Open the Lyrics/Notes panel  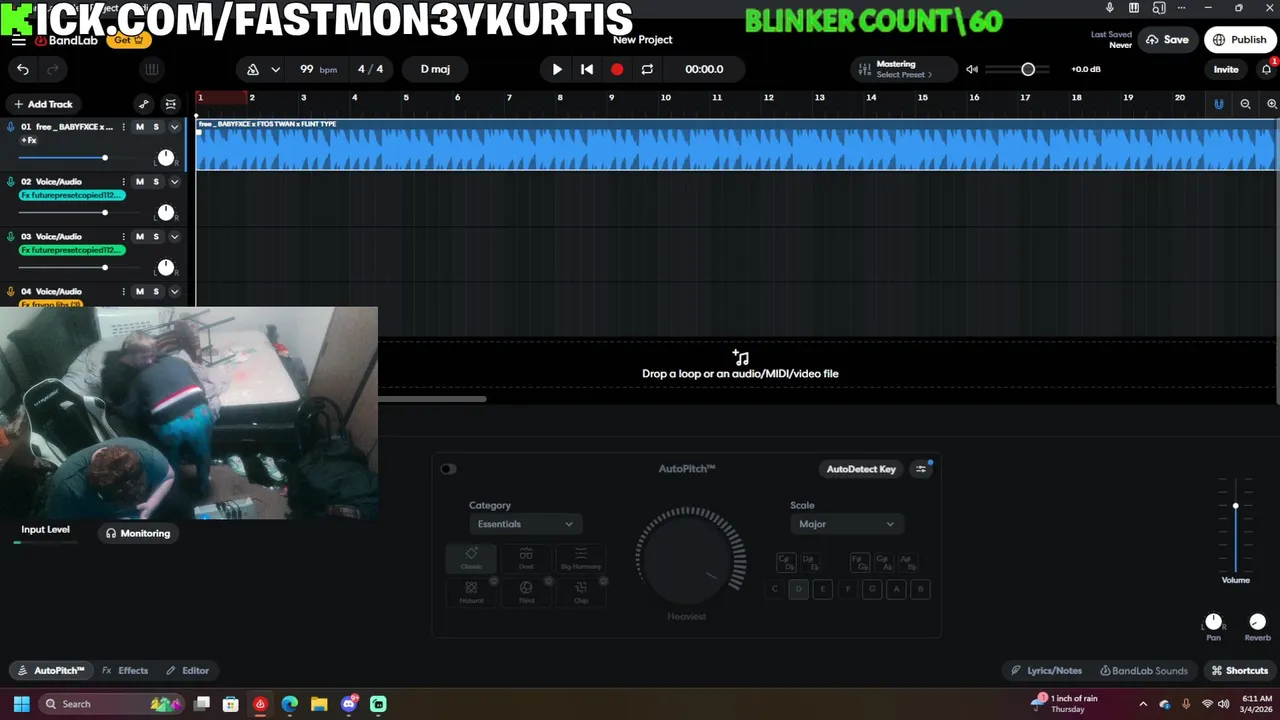point(1046,671)
